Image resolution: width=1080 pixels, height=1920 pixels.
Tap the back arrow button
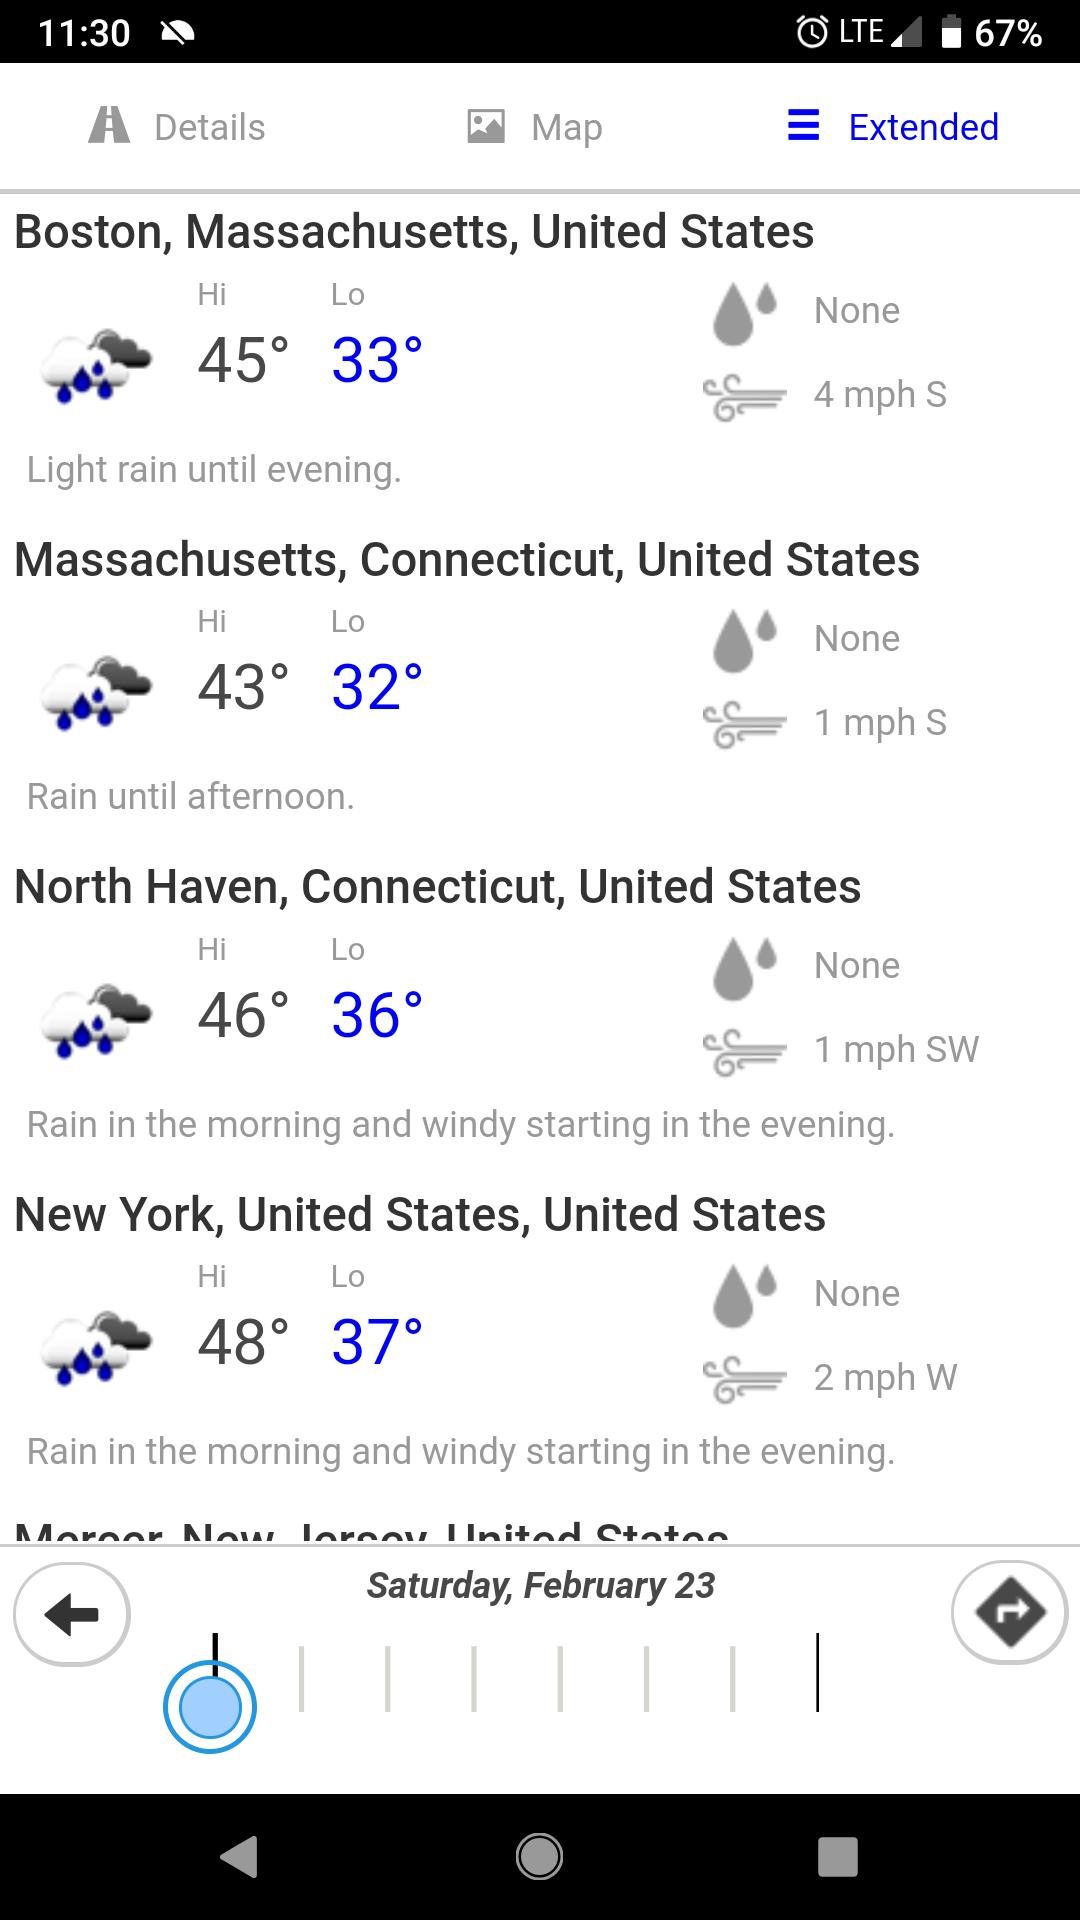[x=72, y=1613]
